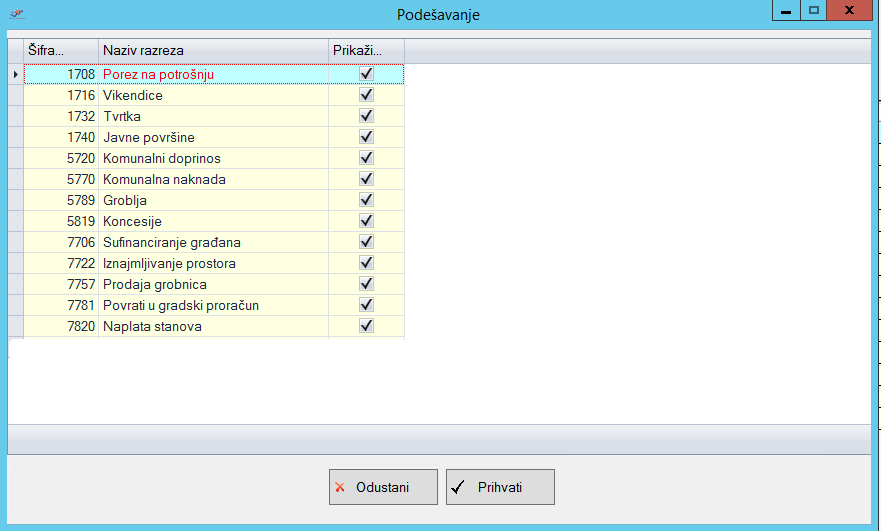The height and width of the screenshot is (531, 881).
Task: Sort by the Šifra column header
Action: coord(60,50)
